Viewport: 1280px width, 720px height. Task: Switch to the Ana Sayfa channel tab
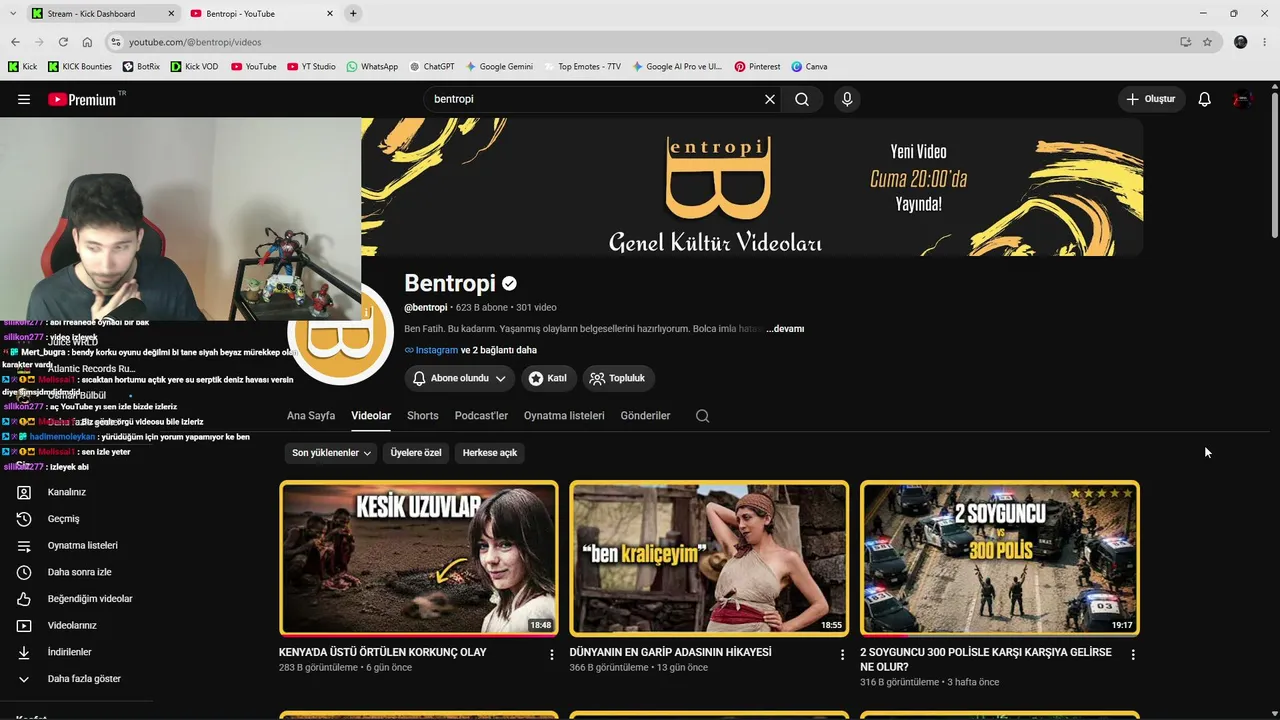311,416
